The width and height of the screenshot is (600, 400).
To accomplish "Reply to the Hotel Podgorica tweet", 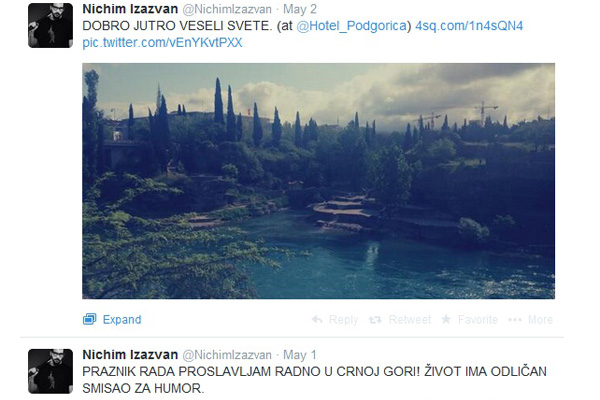I will (x=343, y=320).
